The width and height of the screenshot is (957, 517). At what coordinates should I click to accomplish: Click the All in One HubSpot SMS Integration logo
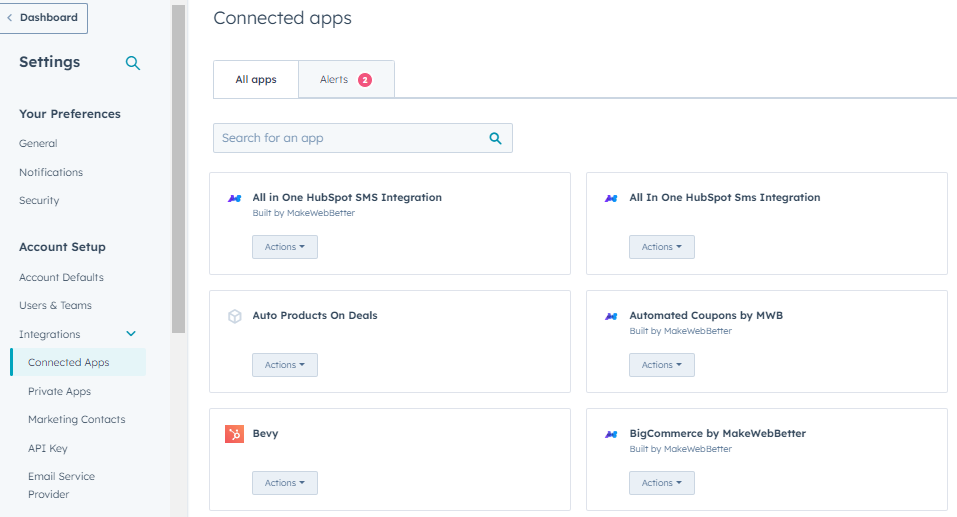[x=234, y=198]
